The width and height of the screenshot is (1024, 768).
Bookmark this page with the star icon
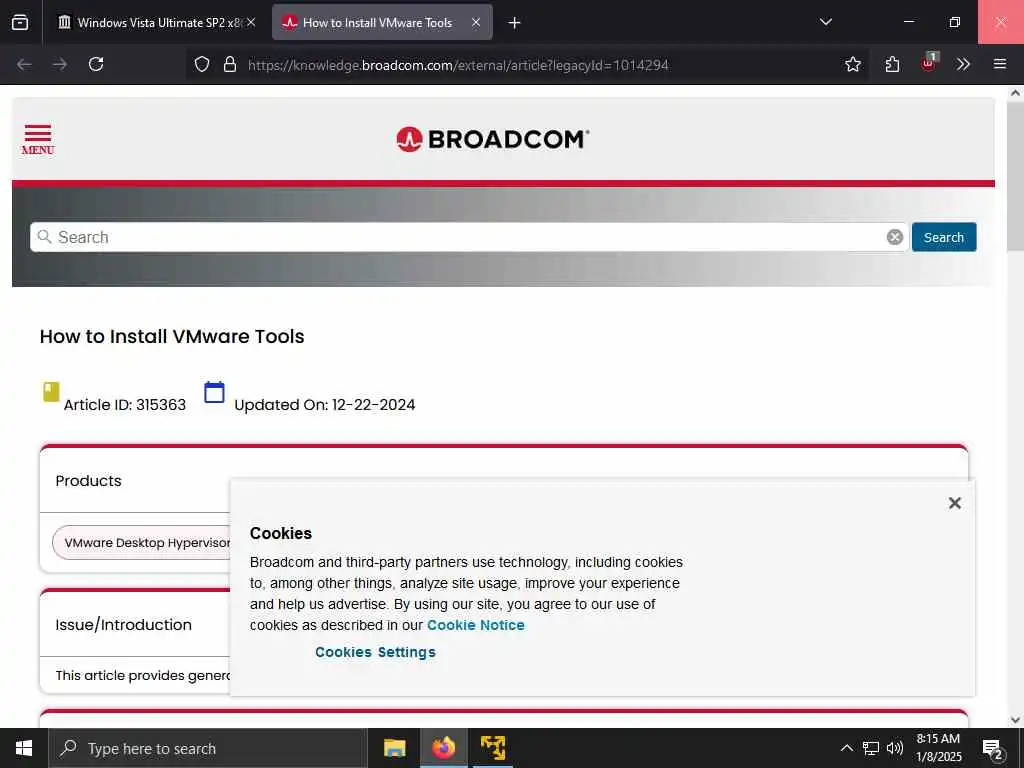click(x=852, y=64)
